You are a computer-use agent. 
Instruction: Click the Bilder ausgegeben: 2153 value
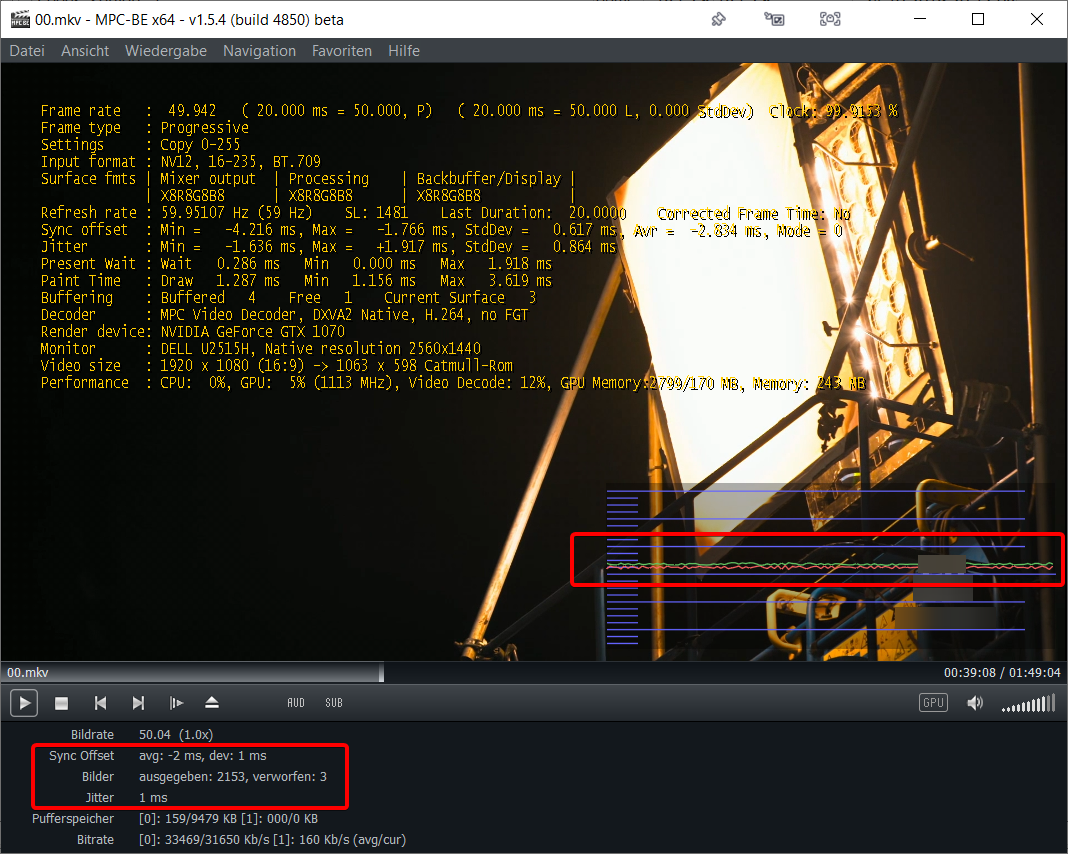(x=233, y=777)
